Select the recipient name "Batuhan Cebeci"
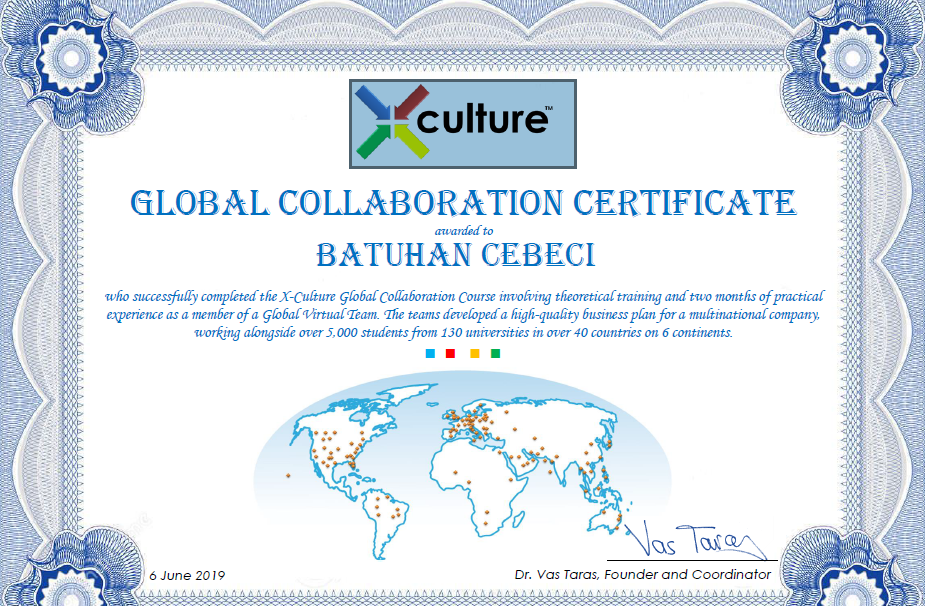Image resolution: width=925 pixels, height=606 pixels. pos(455,255)
